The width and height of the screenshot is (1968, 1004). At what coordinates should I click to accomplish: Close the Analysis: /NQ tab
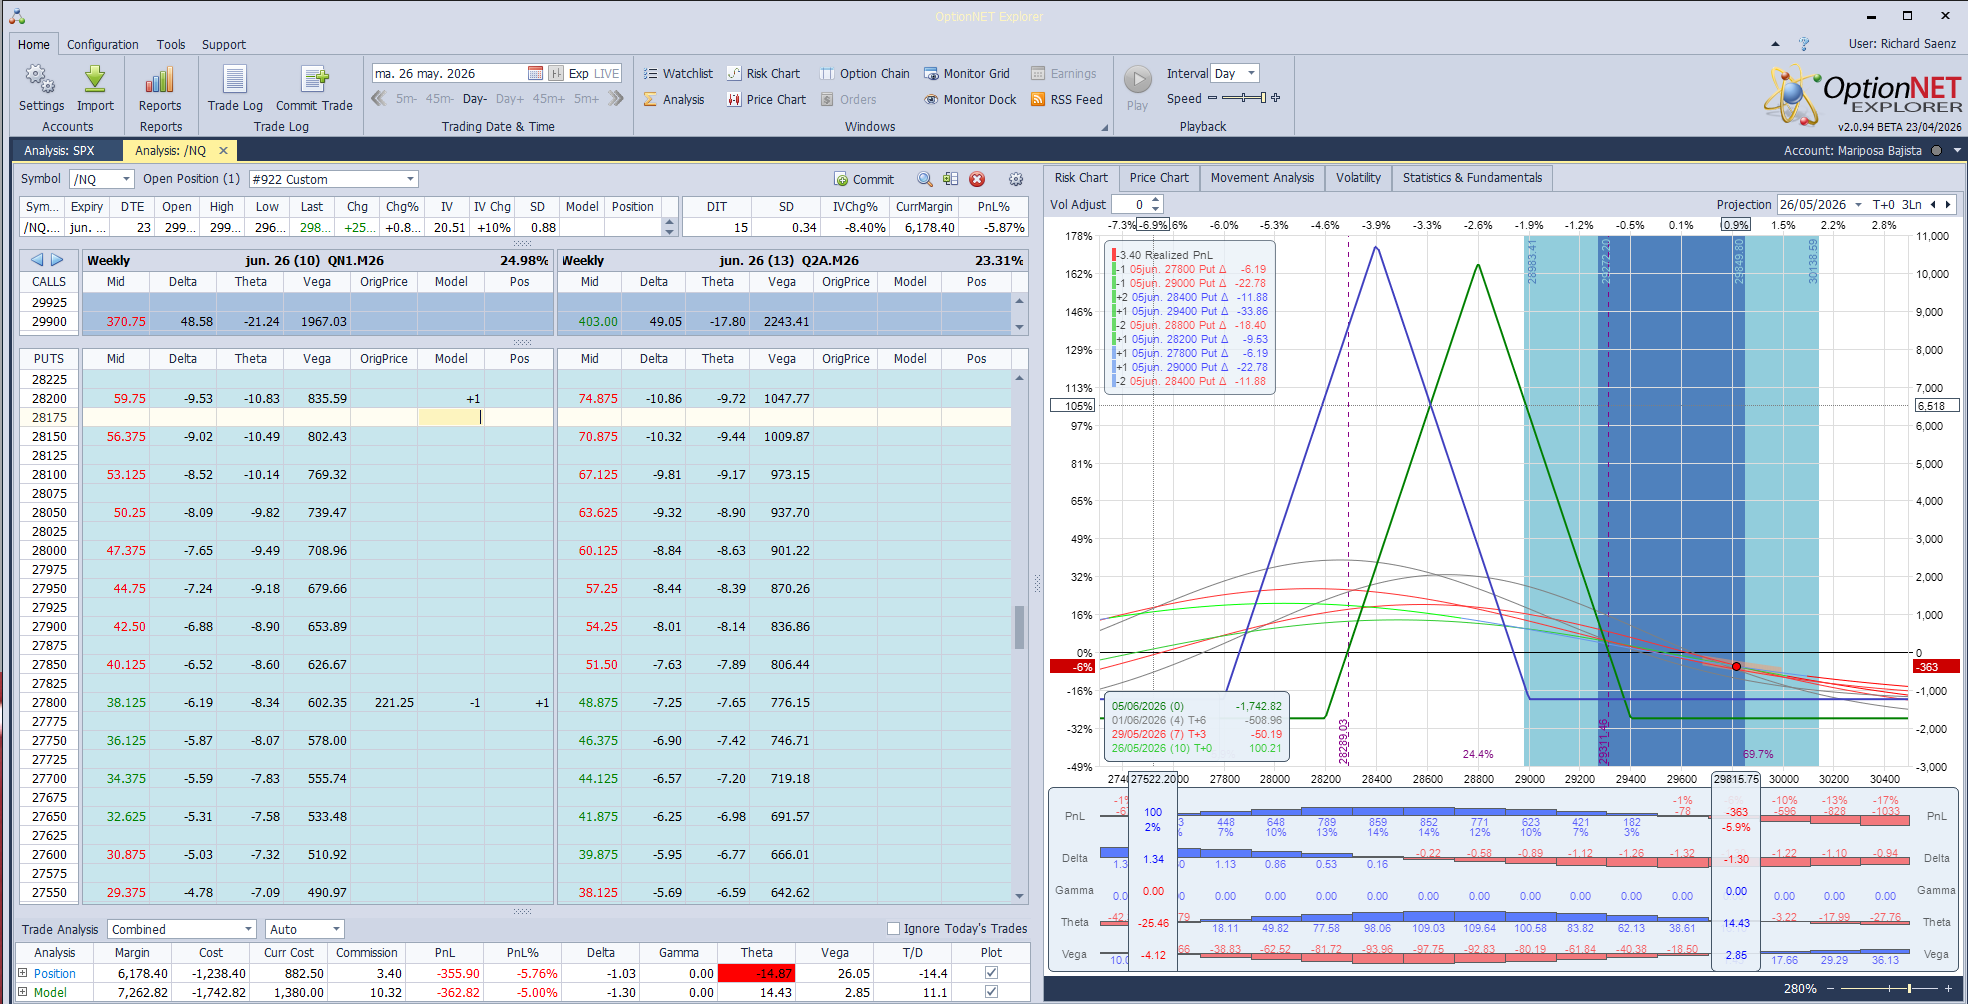223,151
